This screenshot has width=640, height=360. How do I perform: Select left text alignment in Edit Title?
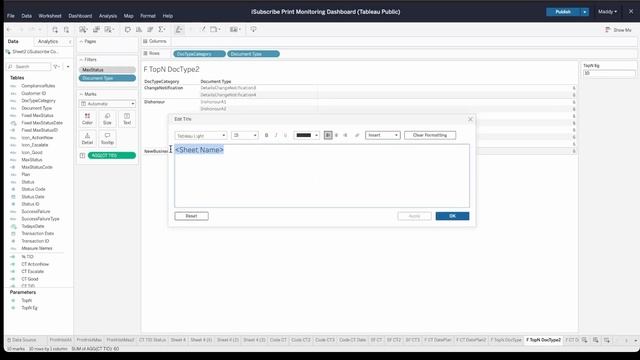pos(328,135)
